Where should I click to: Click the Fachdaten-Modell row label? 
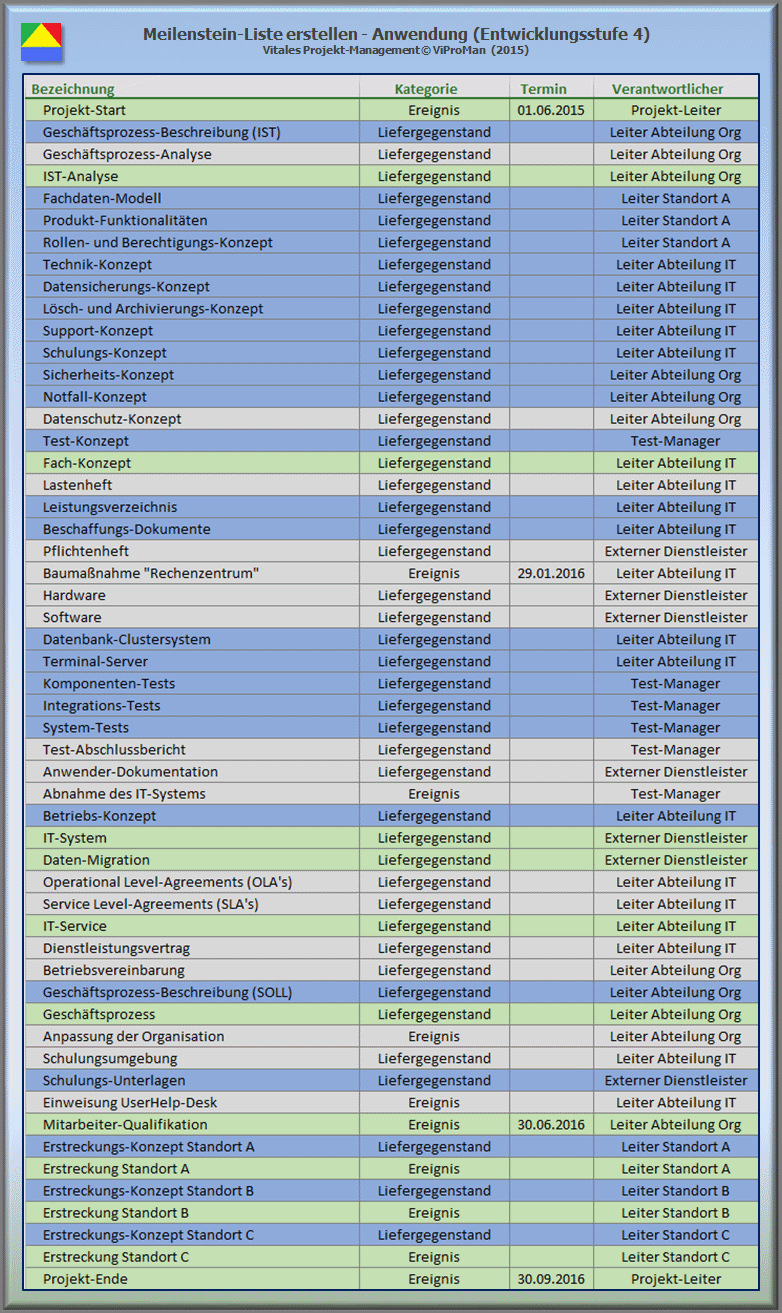tap(102, 198)
